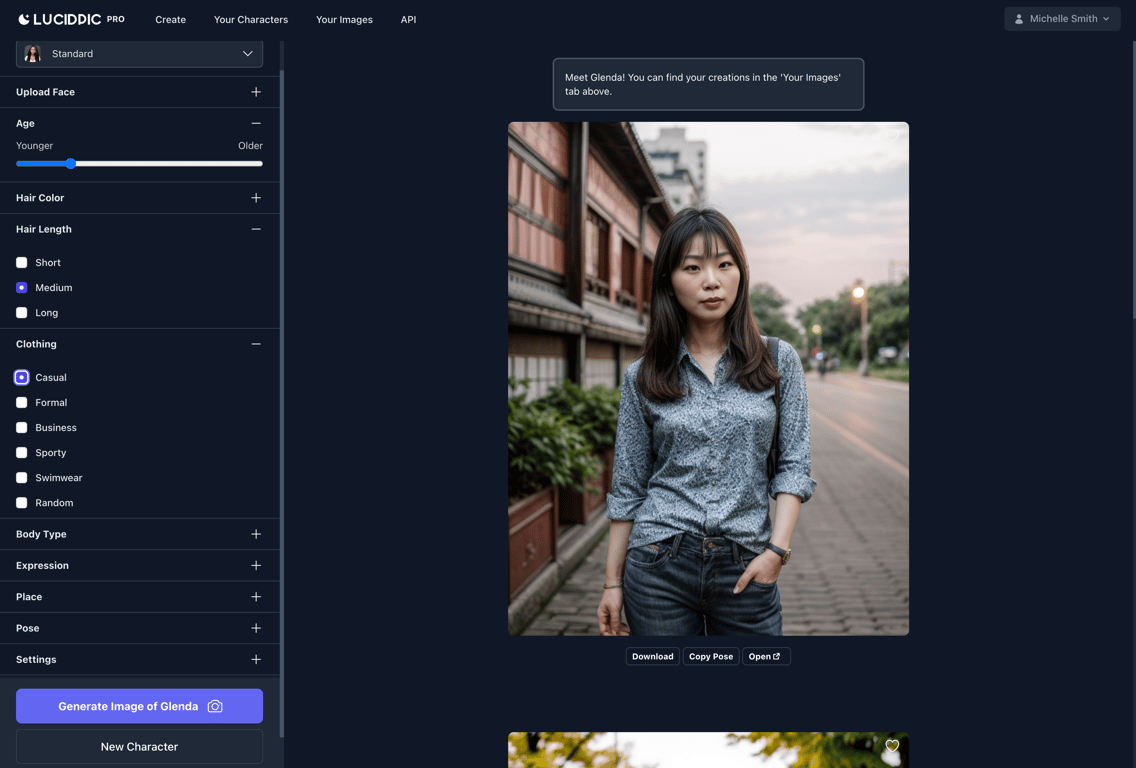1136x768 pixels.
Task: Click the Luciddic crescent moon logo
Action: (22, 18)
